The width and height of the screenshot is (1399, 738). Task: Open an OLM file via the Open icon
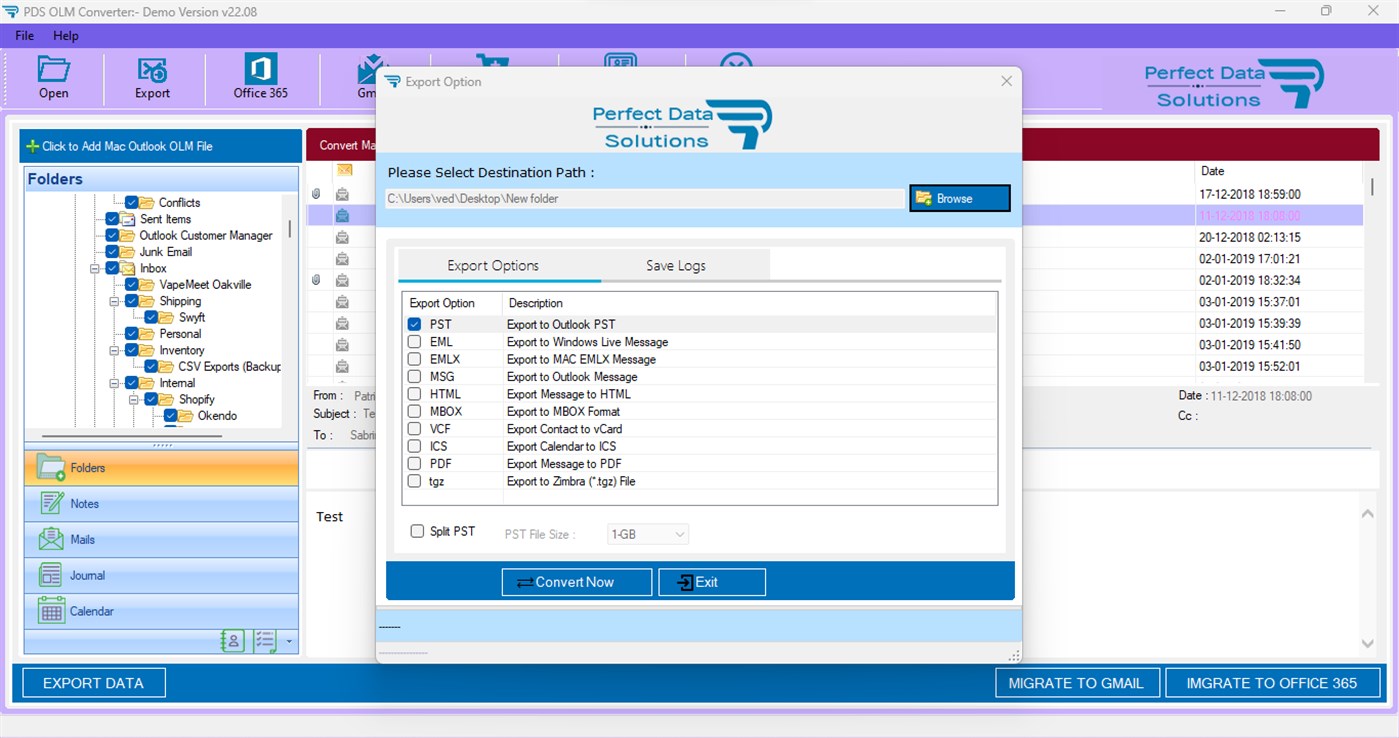53,78
